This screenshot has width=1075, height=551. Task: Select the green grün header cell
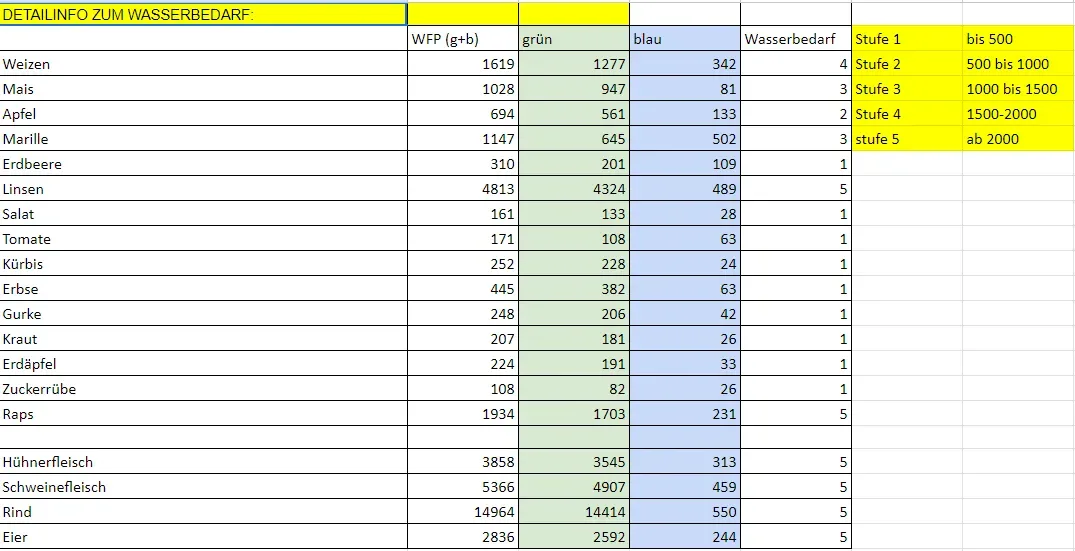pyautogui.click(x=574, y=39)
